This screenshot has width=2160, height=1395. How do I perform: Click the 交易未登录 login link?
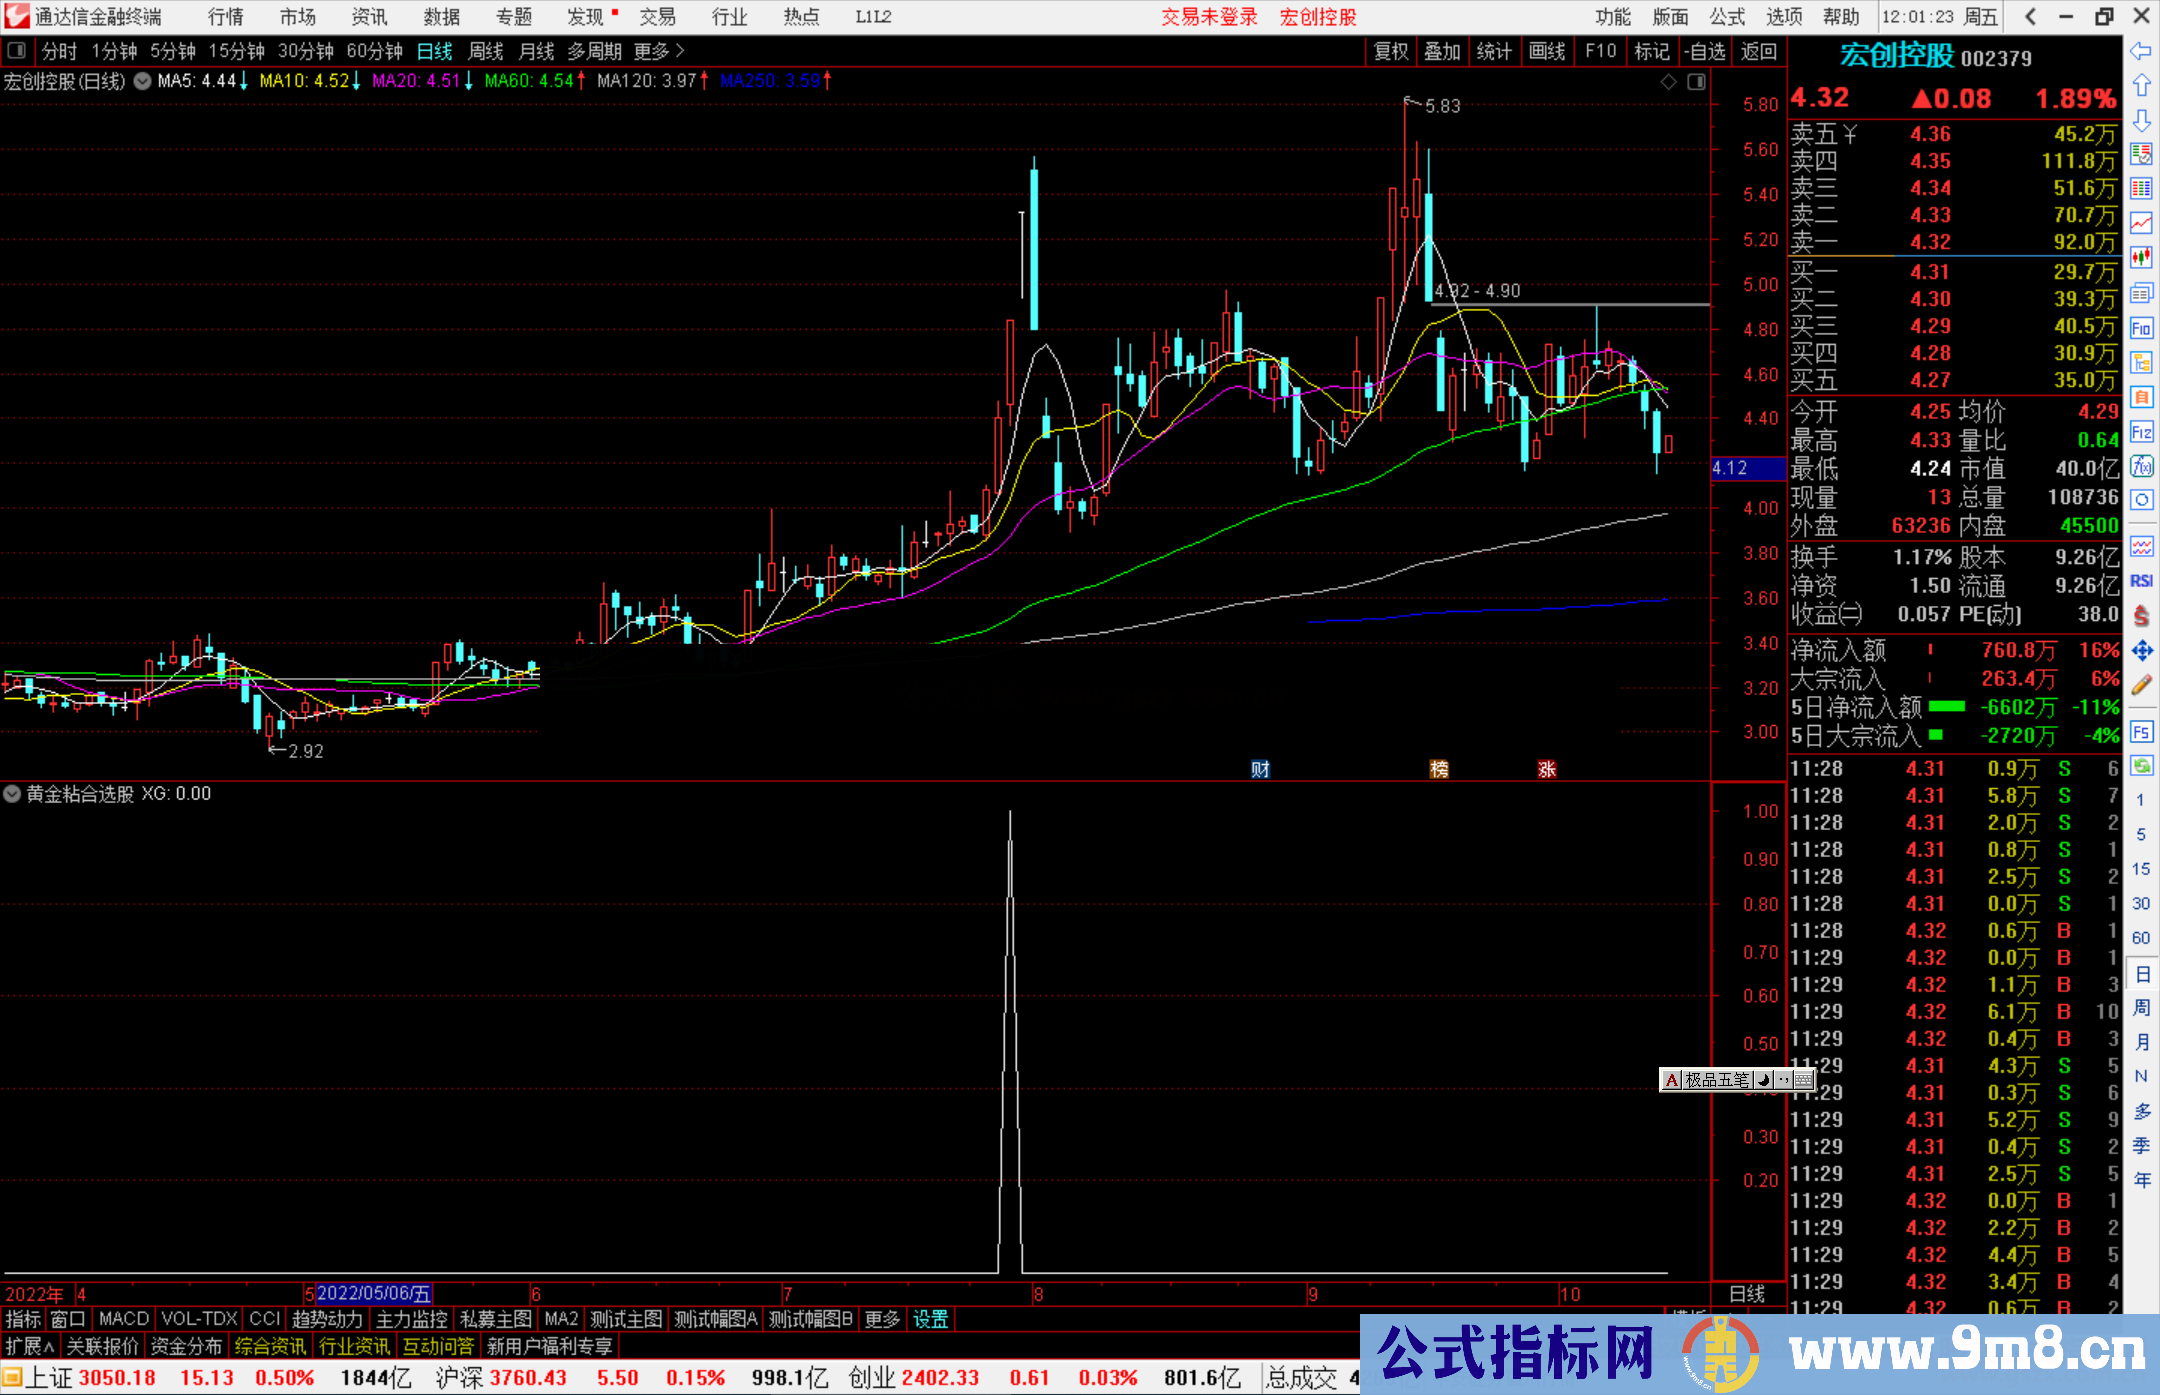pos(1209,16)
